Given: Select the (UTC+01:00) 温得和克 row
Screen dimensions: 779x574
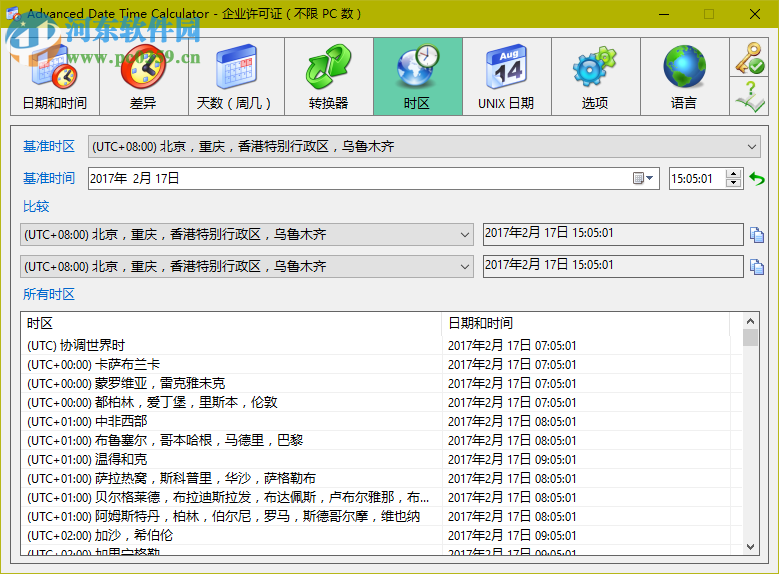Looking at the screenshot, I should [x=382, y=459].
